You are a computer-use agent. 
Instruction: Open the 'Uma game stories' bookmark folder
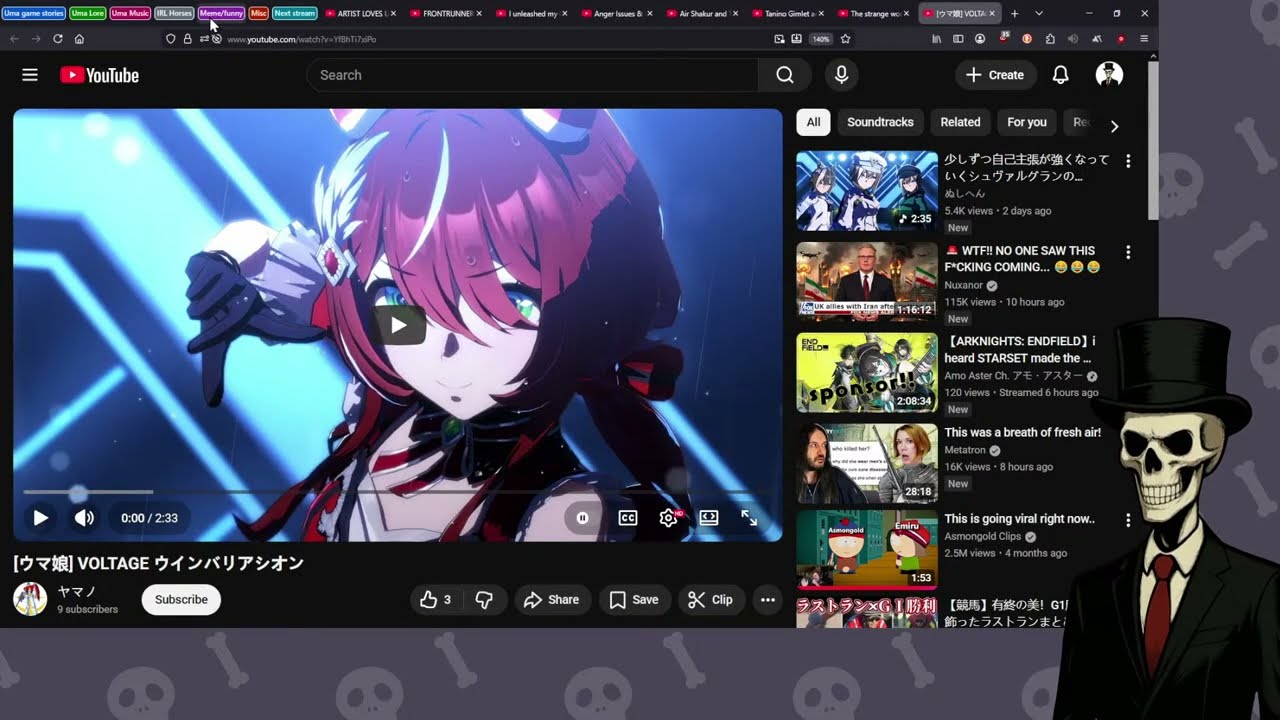click(x=34, y=13)
